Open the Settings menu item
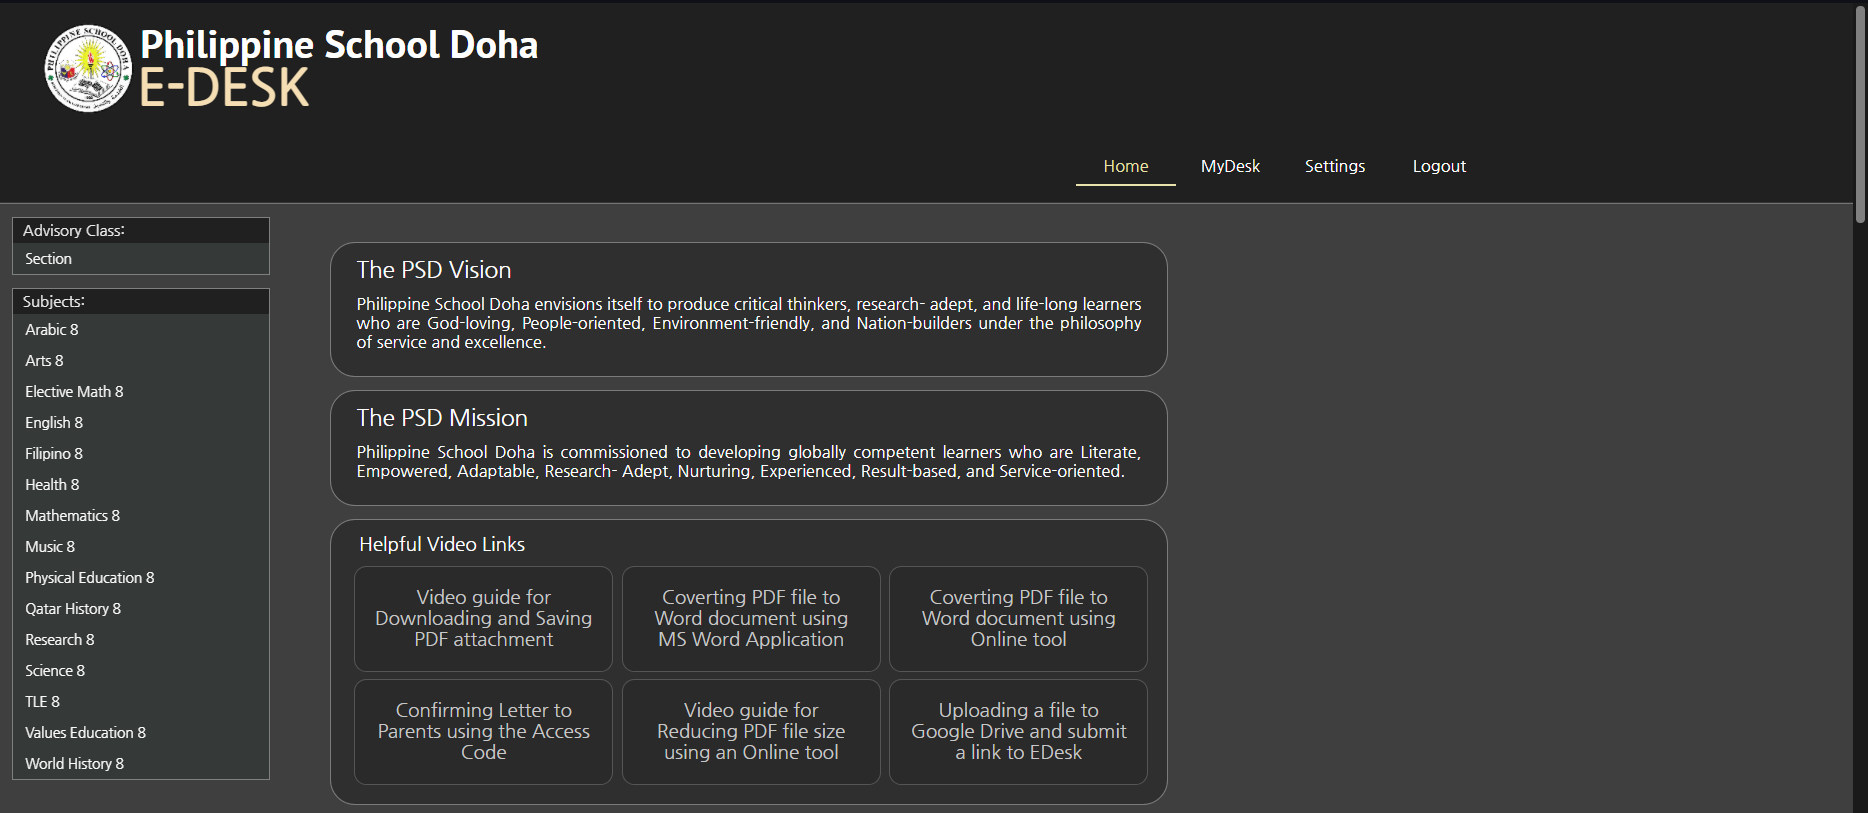The image size is (1868, 813). pos(1334,166)
